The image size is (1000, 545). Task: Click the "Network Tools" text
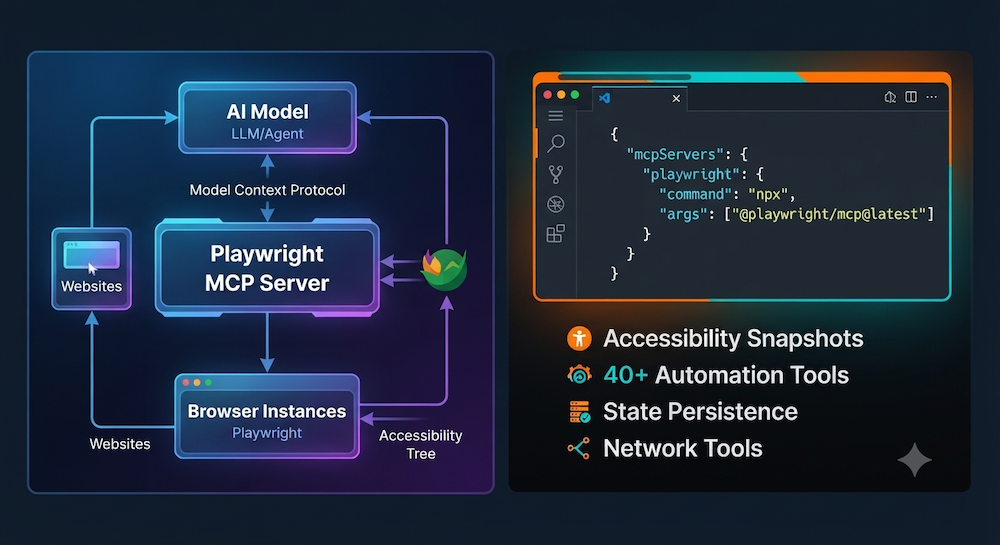(683, 449)
